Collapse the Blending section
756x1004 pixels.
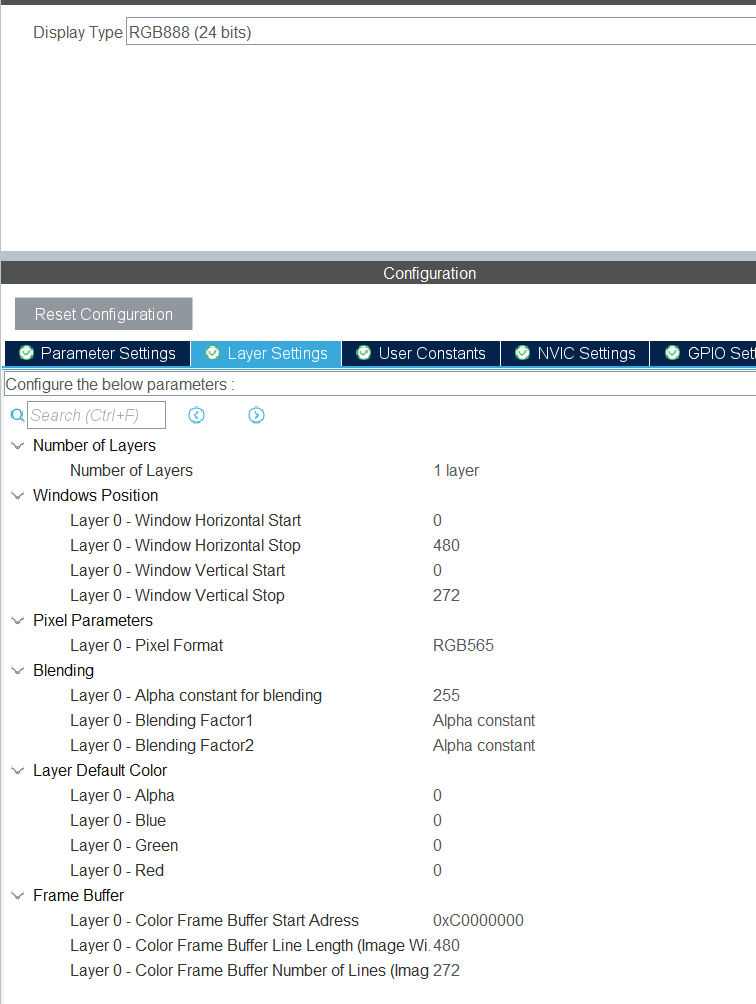coord(17,671)
